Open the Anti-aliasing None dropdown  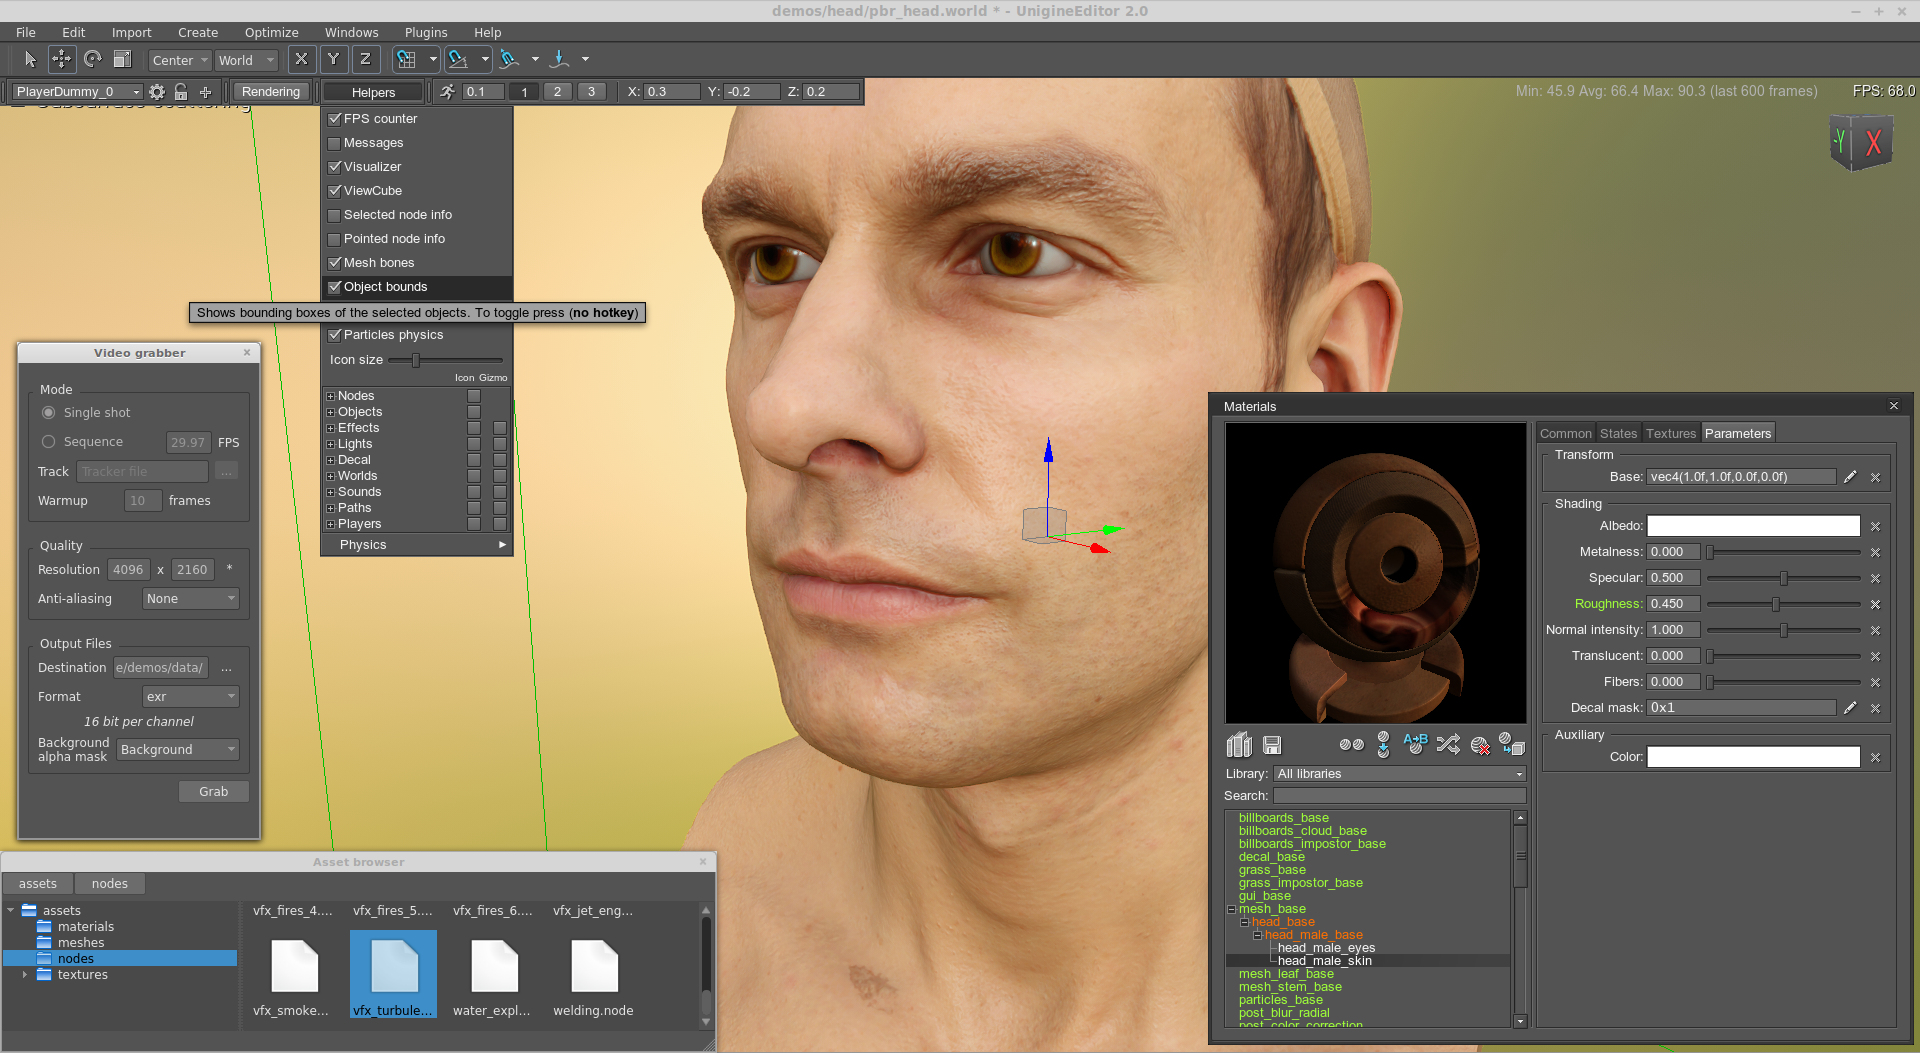tap(191, 599)
